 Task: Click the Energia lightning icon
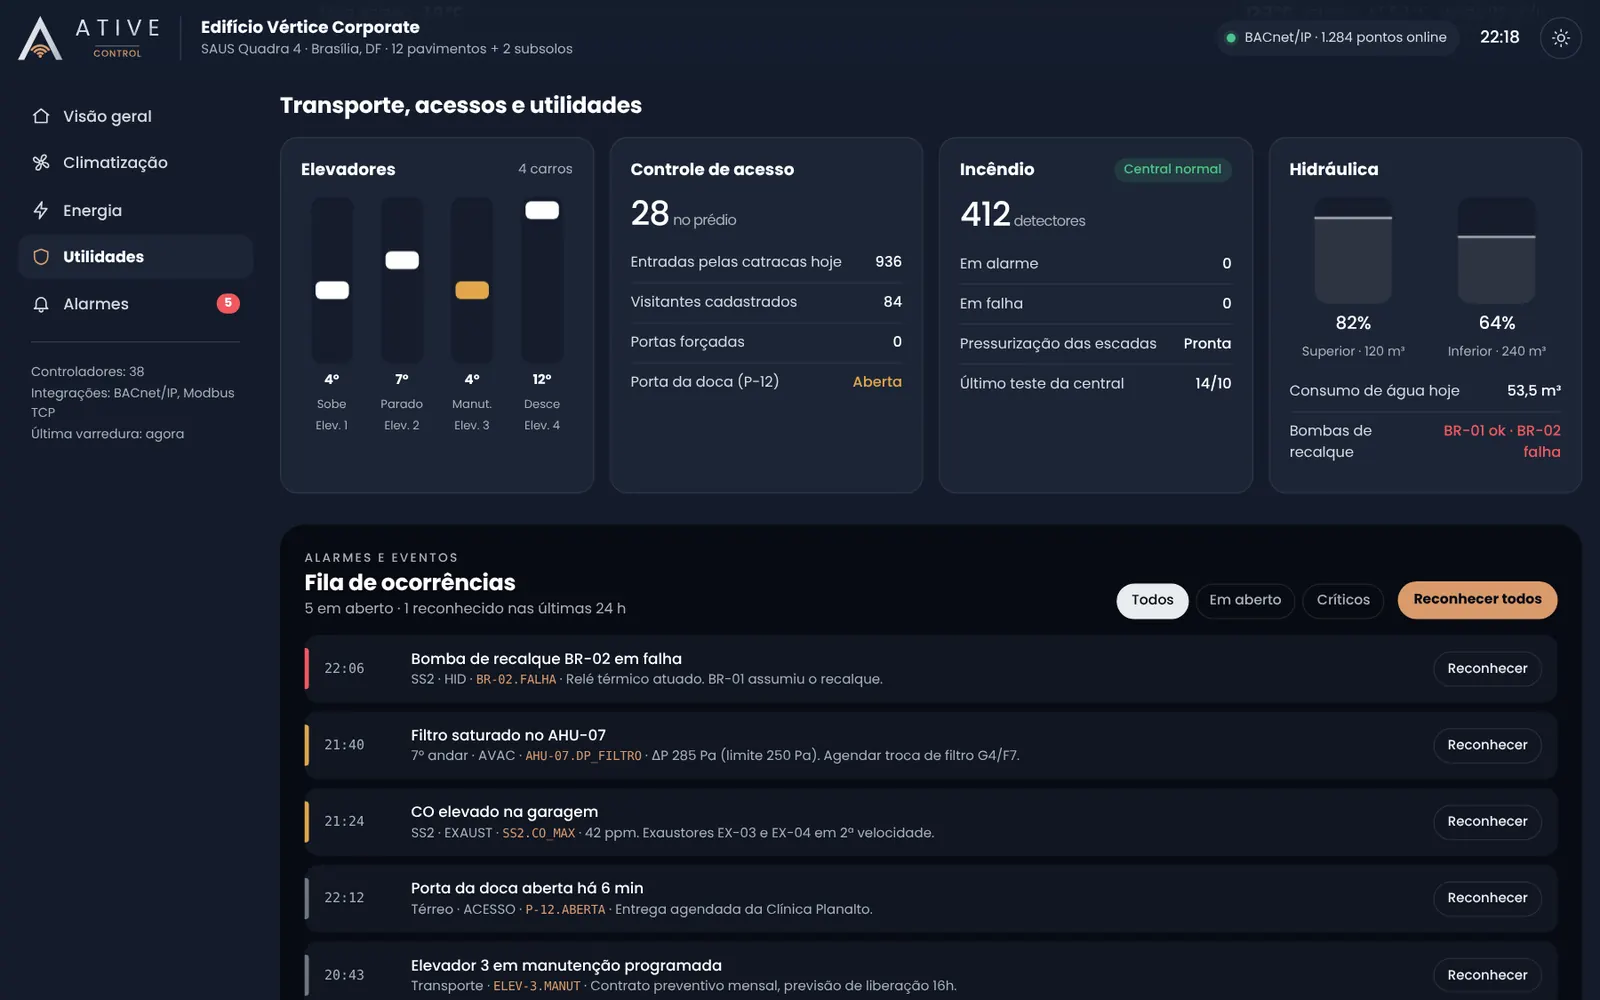click(x=41, y=210)
